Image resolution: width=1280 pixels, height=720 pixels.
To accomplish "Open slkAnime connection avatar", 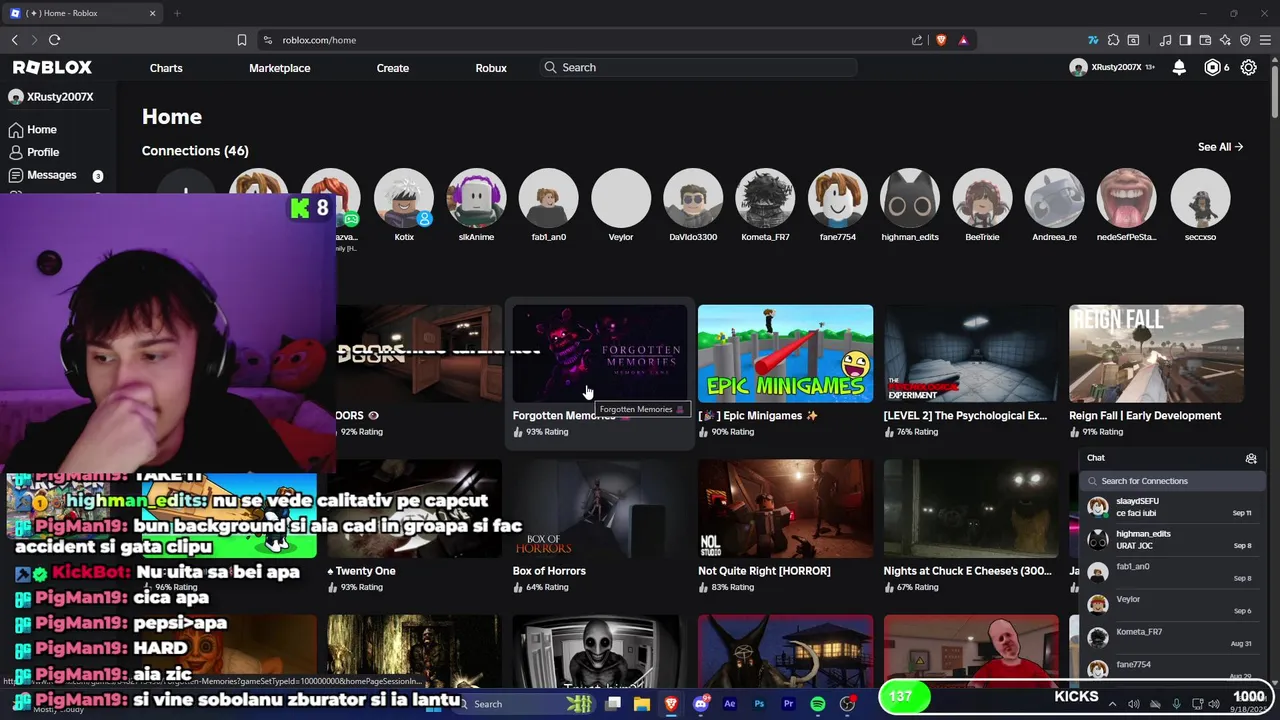I will coord(476,198).
